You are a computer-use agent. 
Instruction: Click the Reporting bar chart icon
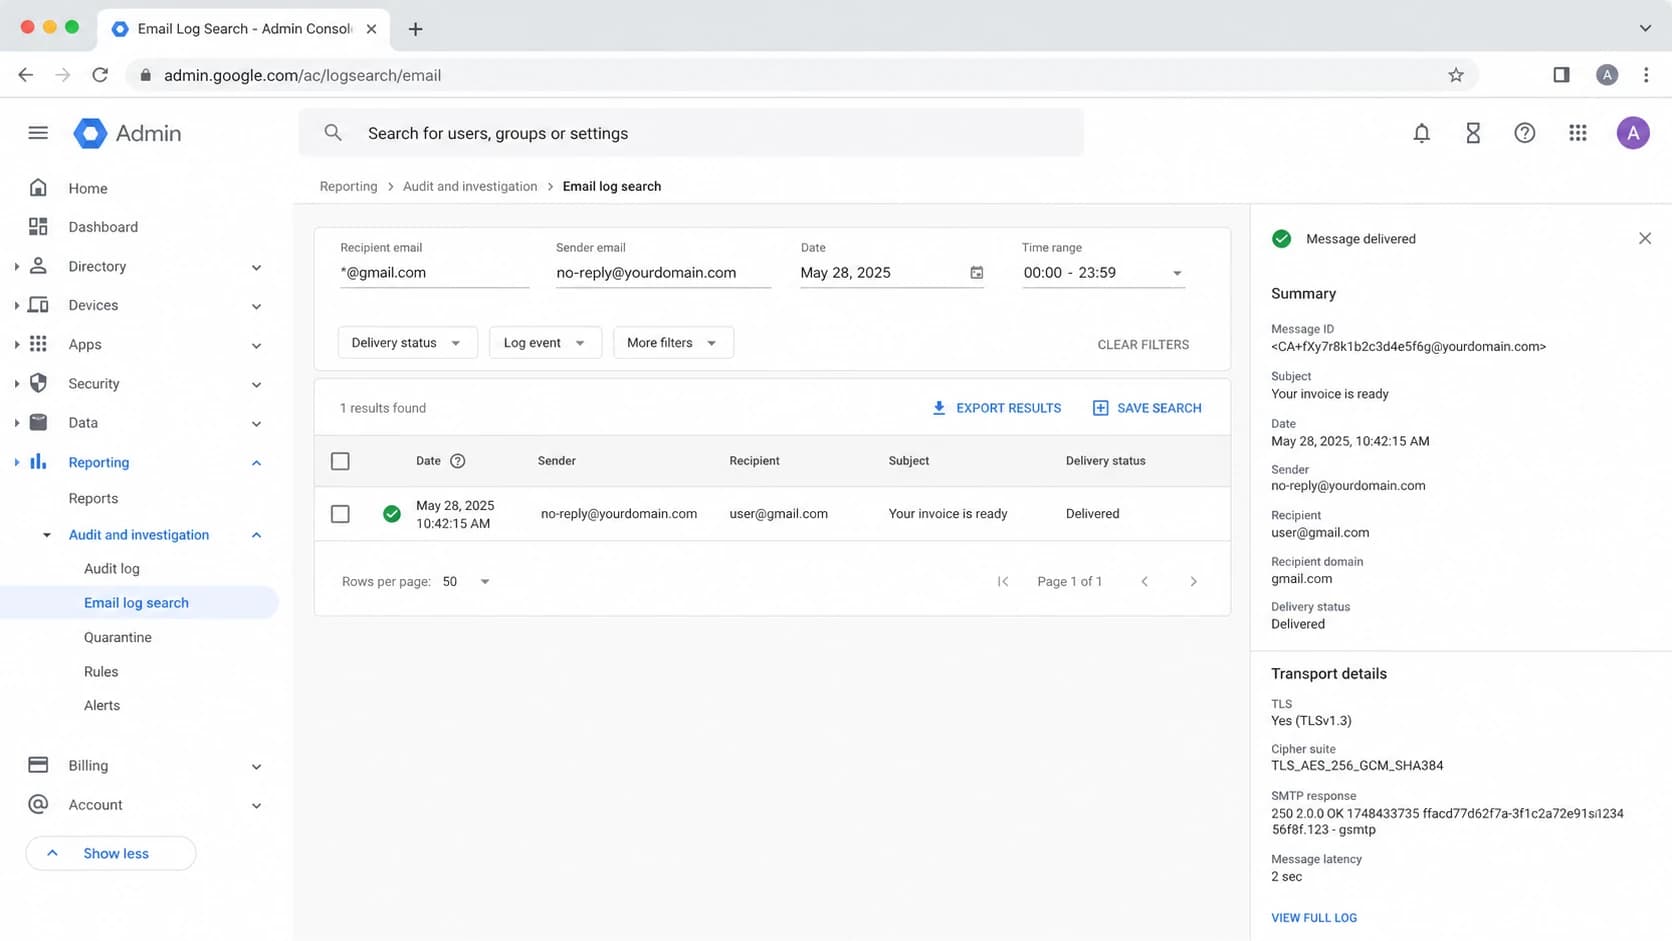pyautogui.click(x=38, y=462)
